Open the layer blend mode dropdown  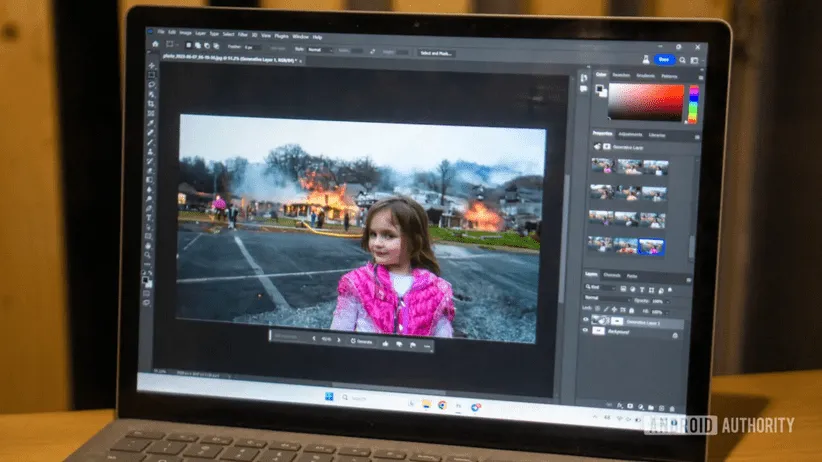point(606,298)
